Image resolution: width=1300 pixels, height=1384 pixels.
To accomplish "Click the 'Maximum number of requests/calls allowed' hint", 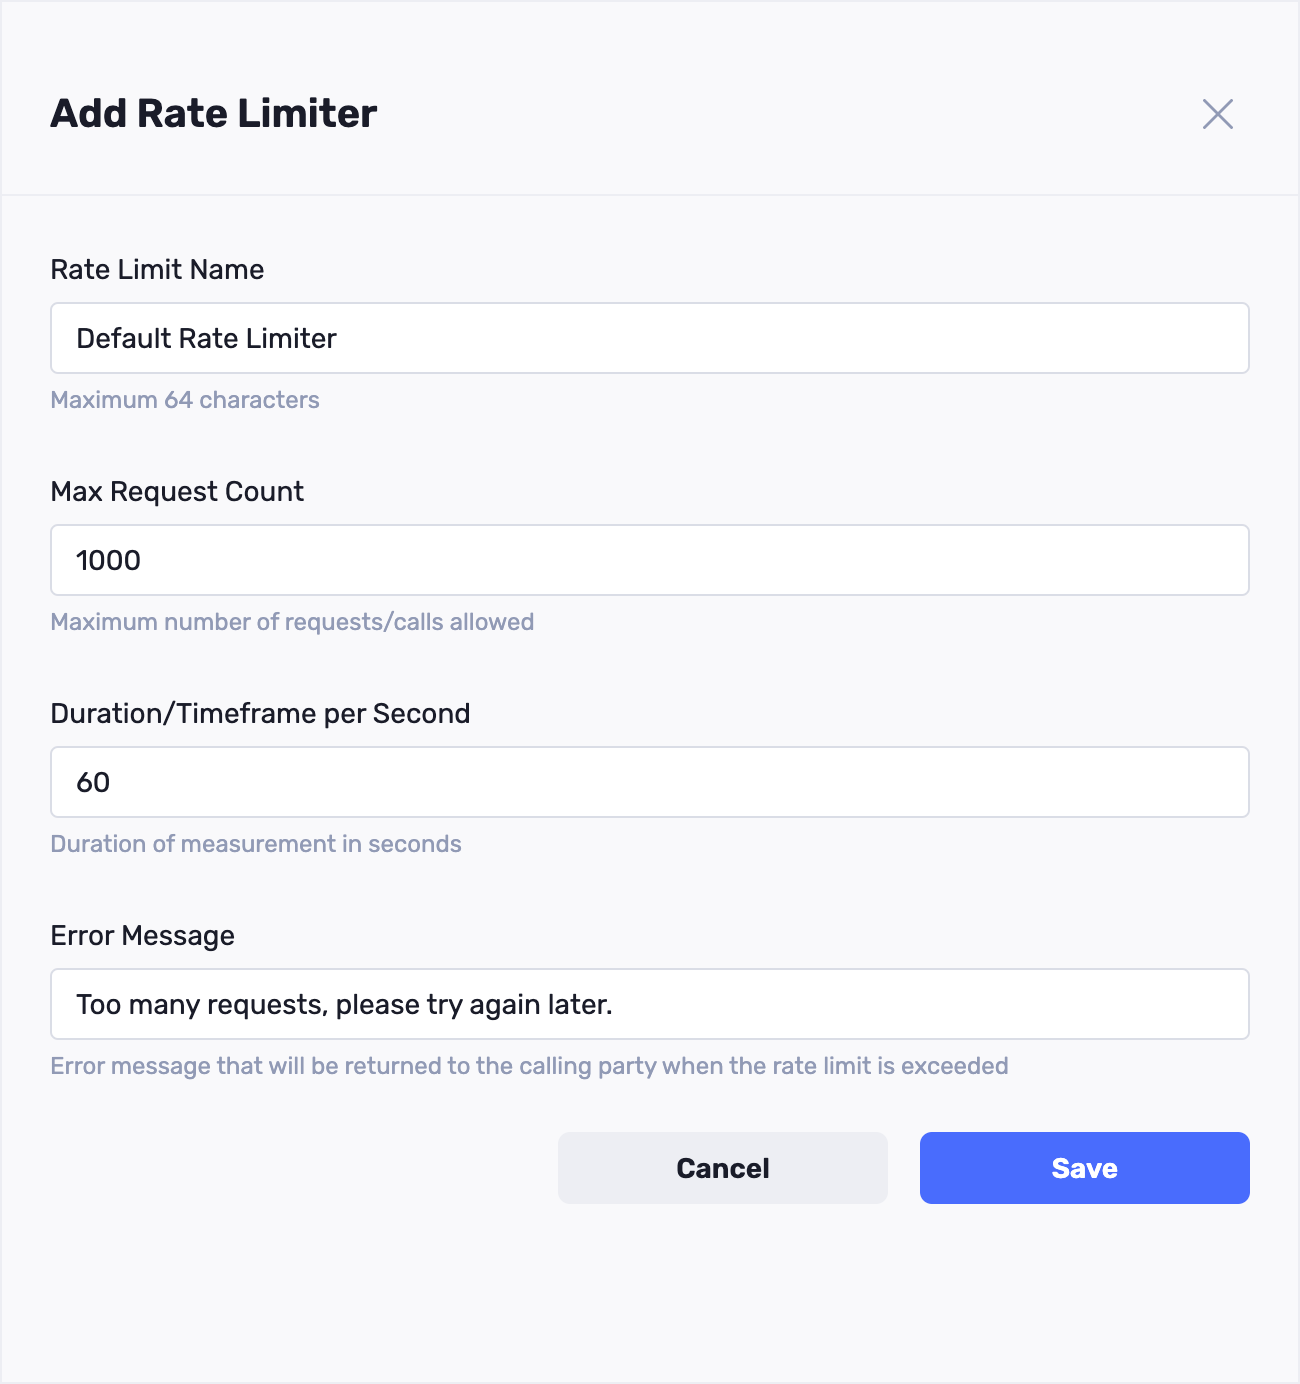I will [292, 622].
